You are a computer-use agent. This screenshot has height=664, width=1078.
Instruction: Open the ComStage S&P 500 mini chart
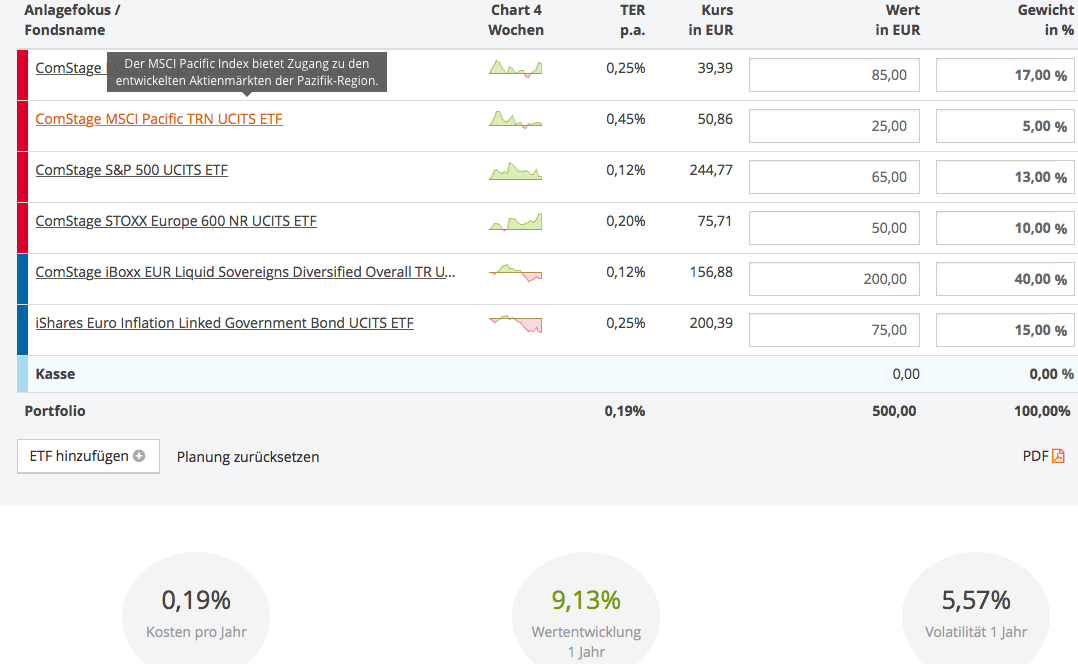click(x=516, y=170)
